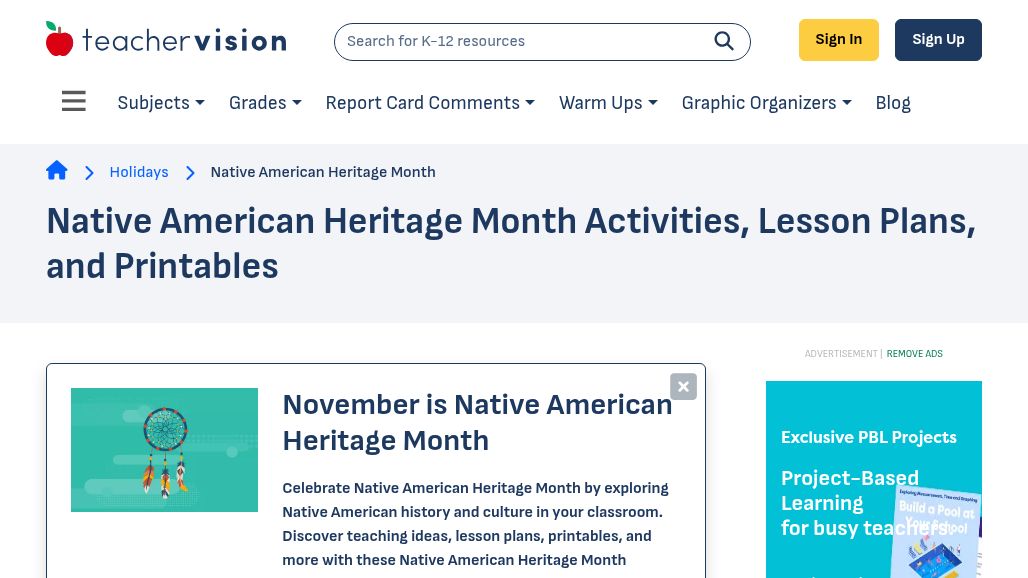Screen dimensions: 1028x578
Task: Click the dreamcatcher illustration thumbnail
Action: [x=164, y=450]
